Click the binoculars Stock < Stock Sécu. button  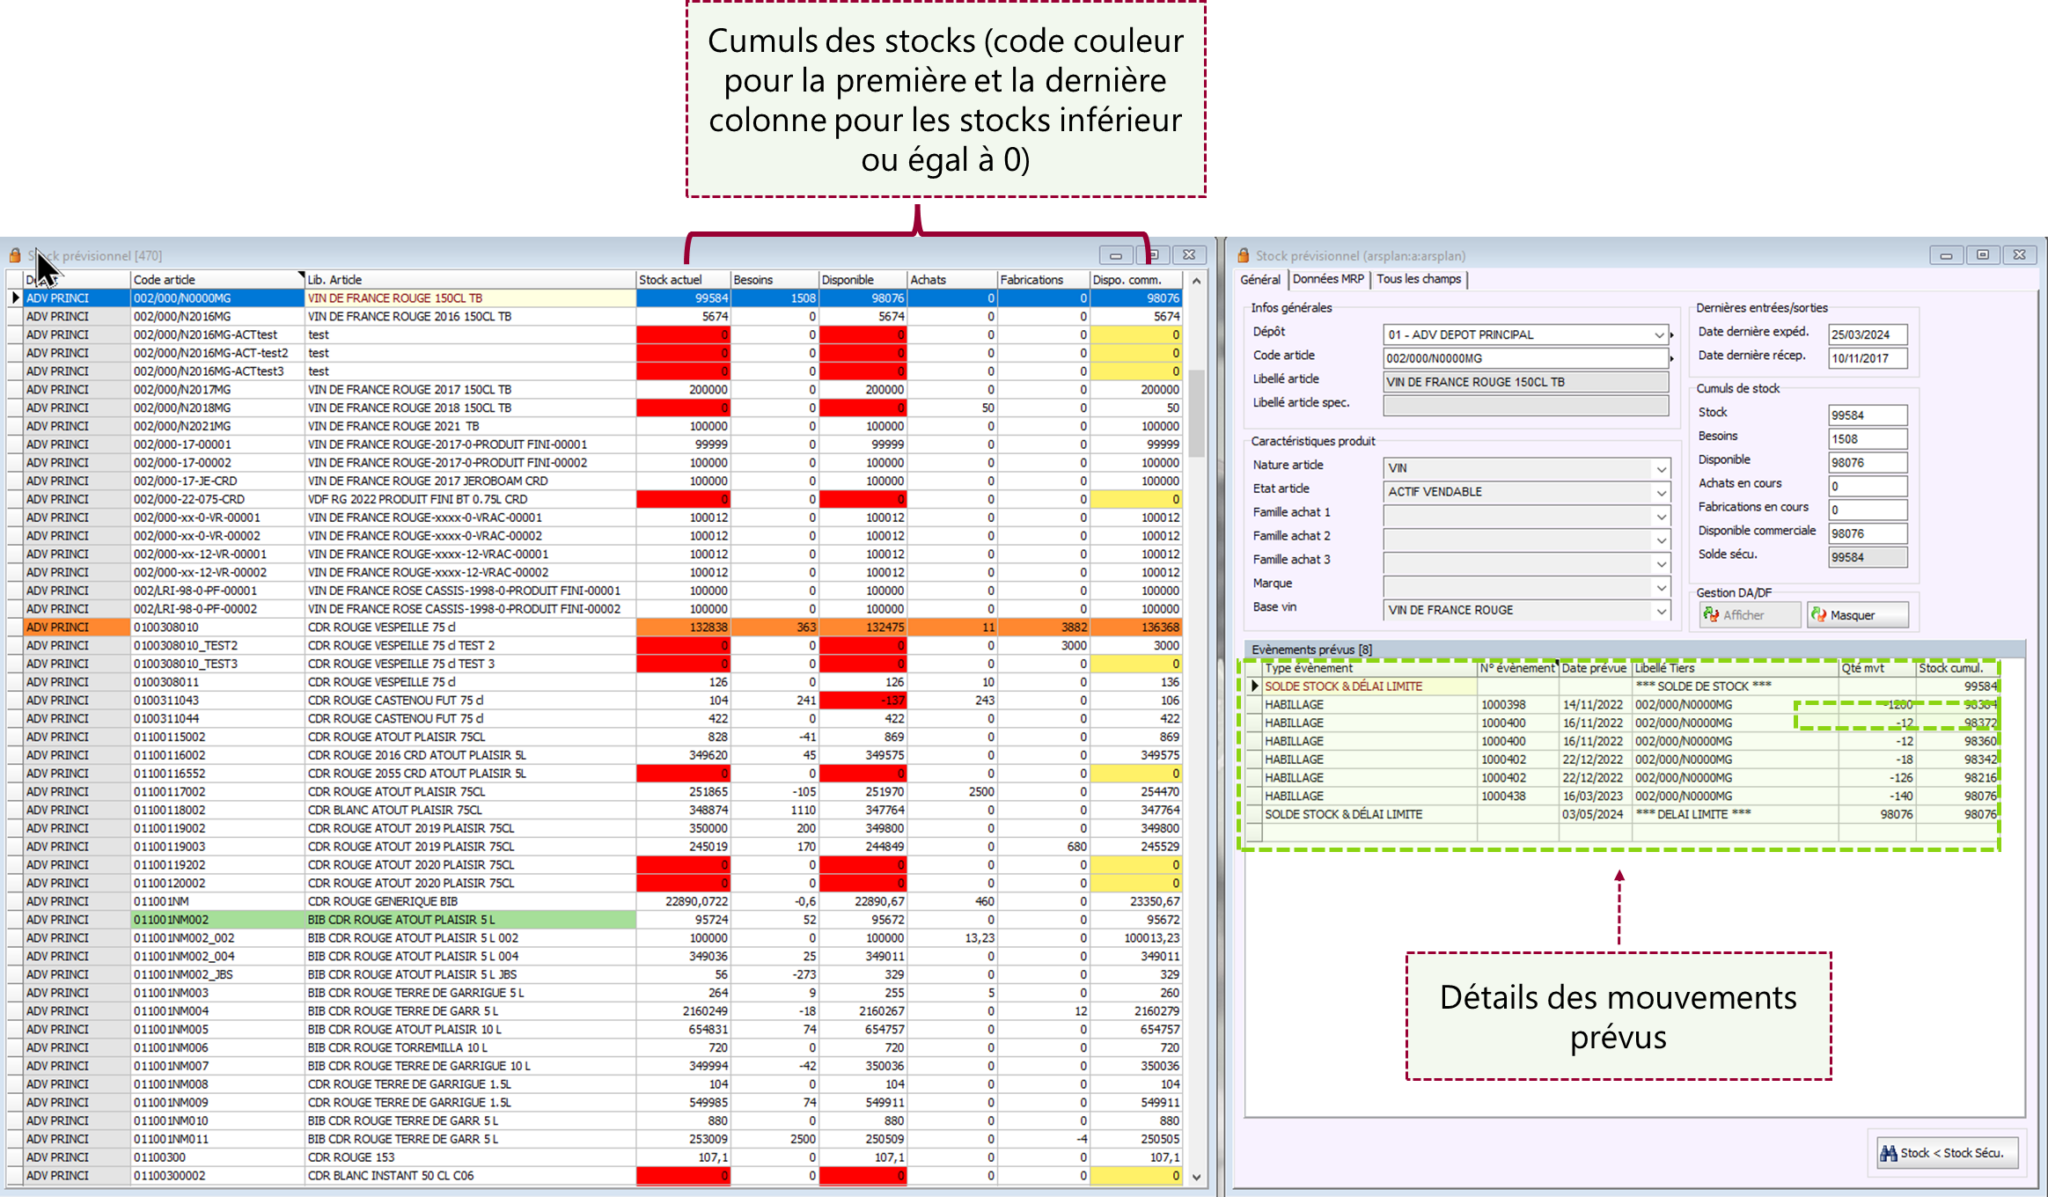[1947, 1153]
